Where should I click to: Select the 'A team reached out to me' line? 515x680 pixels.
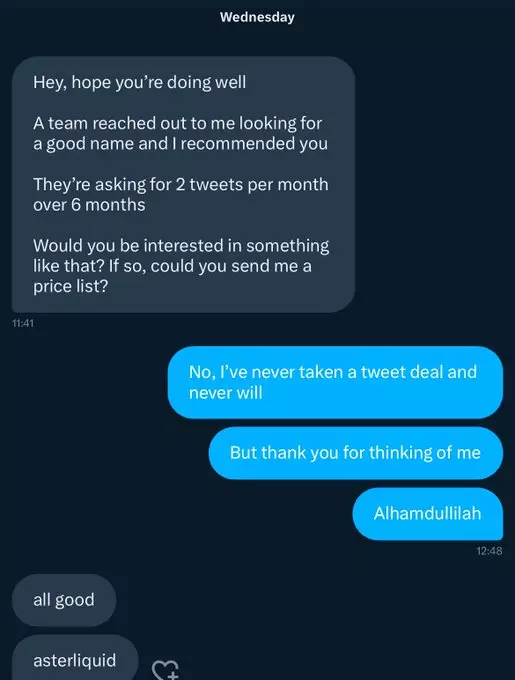click(x=177, y=123)
